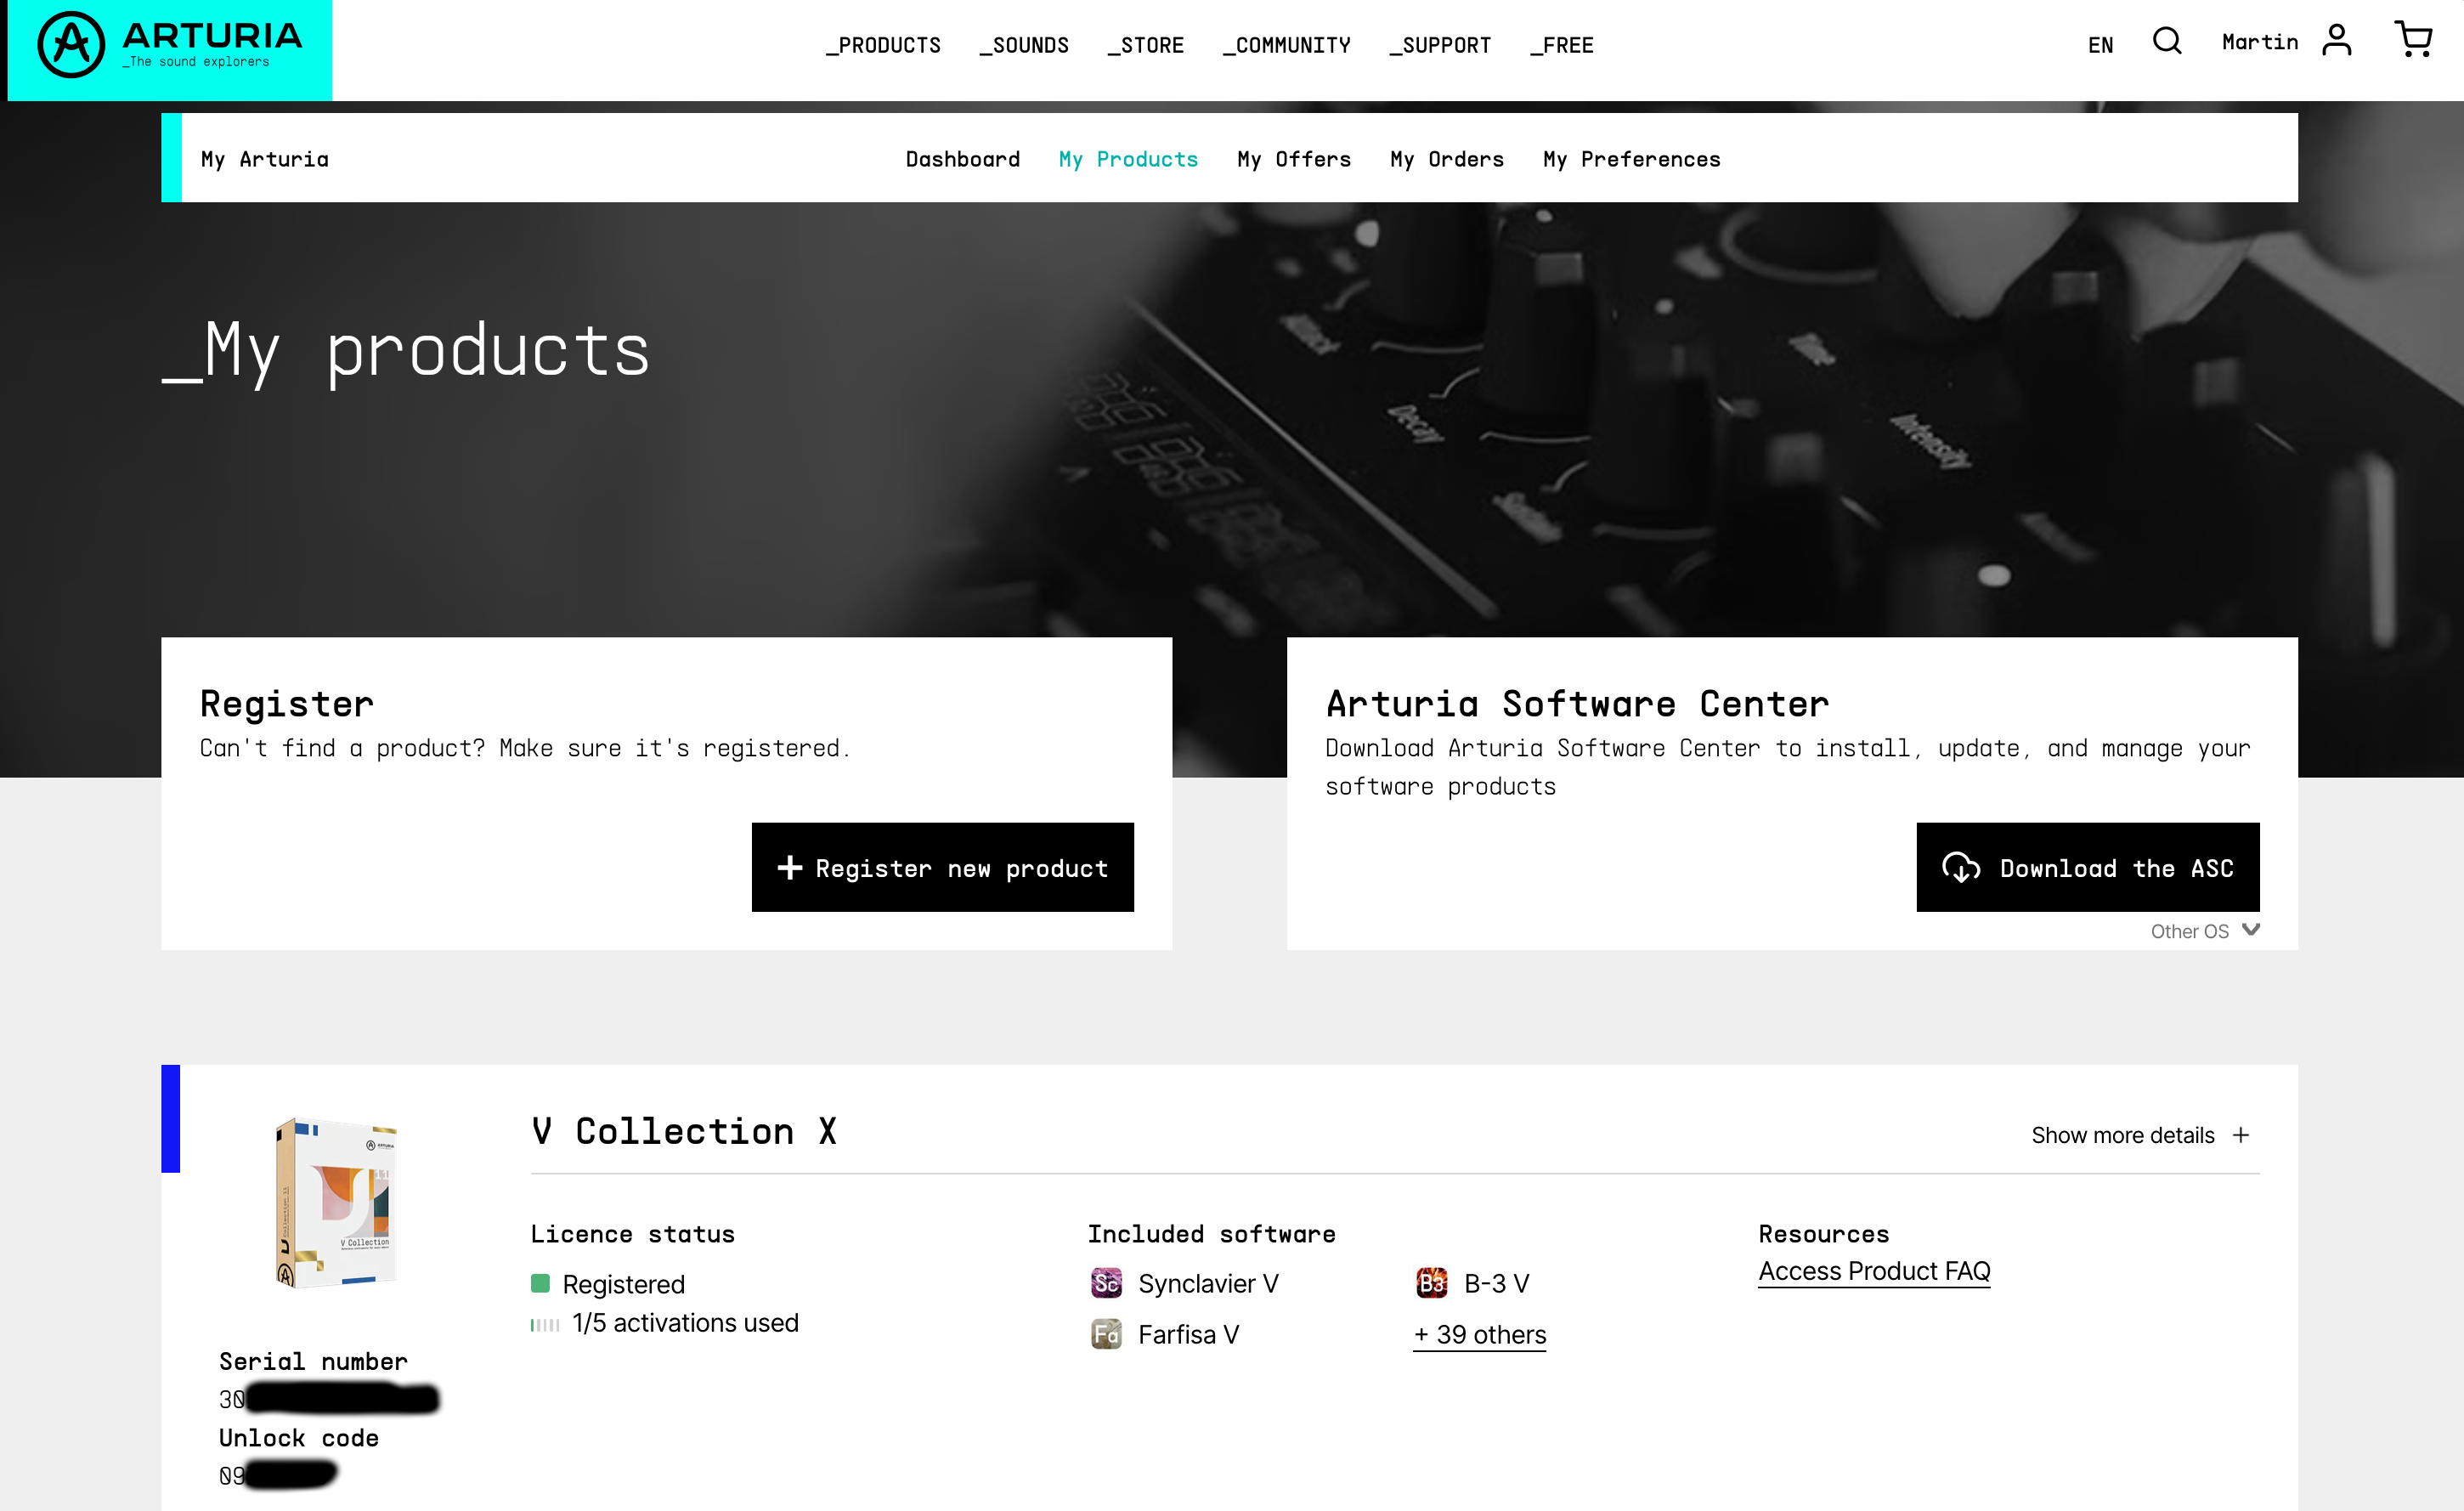Switch to the My Orders tab
This screenshot has width=2464, height=1511.
point(1447,159)
